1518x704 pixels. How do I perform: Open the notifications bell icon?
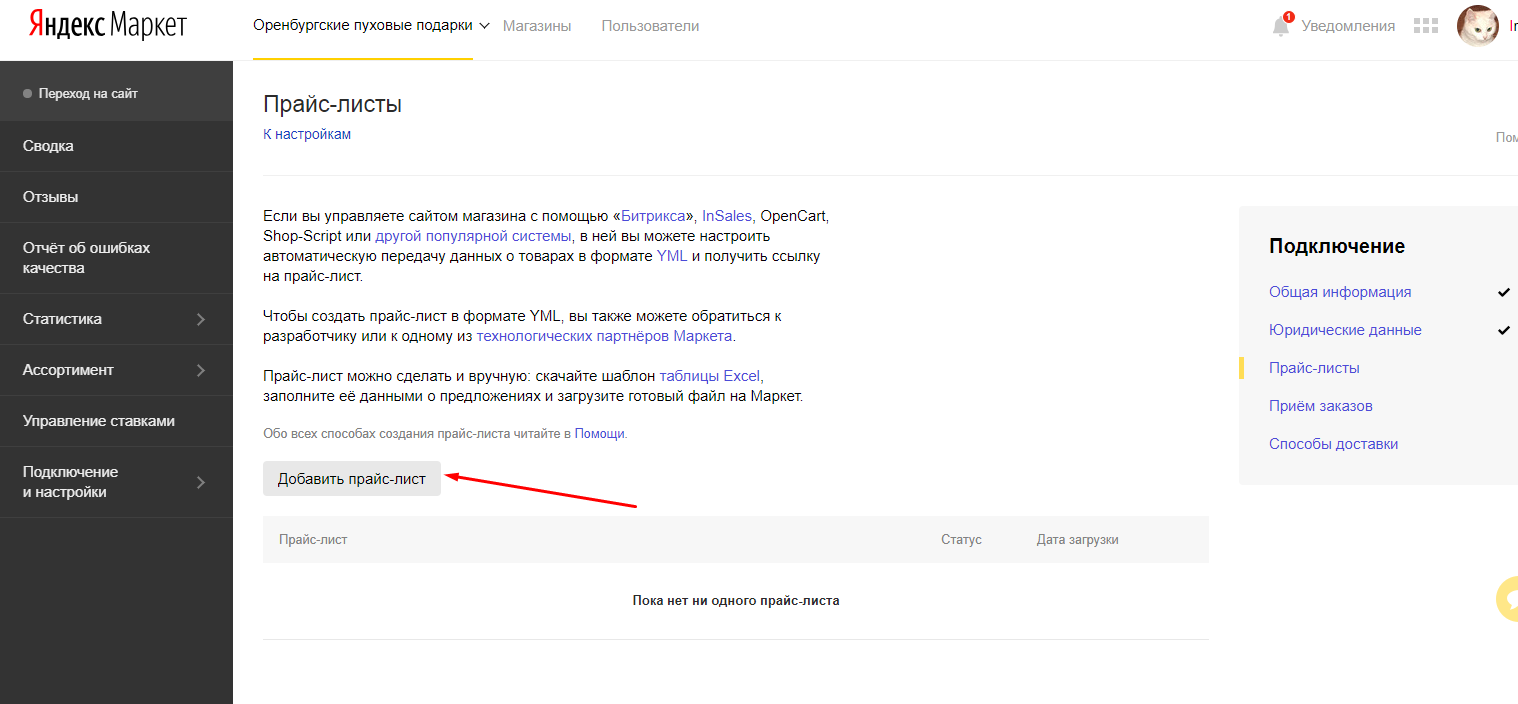[x=1281, y=25]
